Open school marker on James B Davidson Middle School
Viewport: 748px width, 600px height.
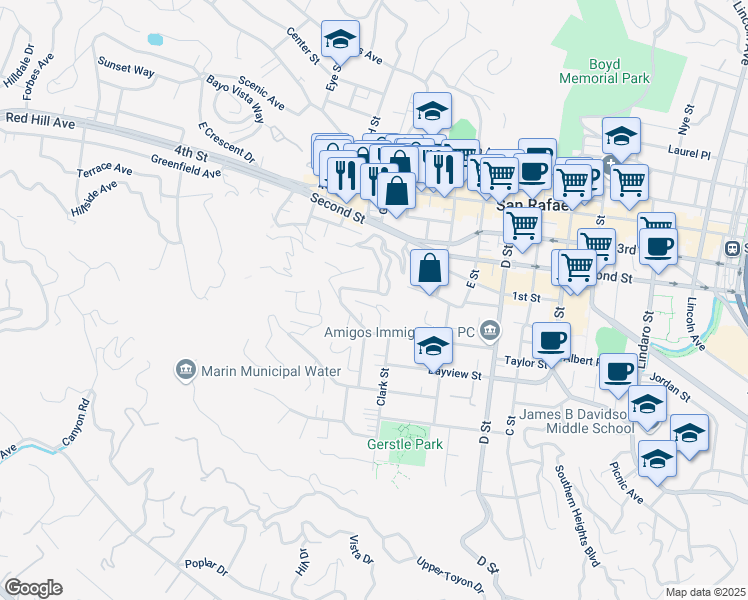[x=647, y=405]
